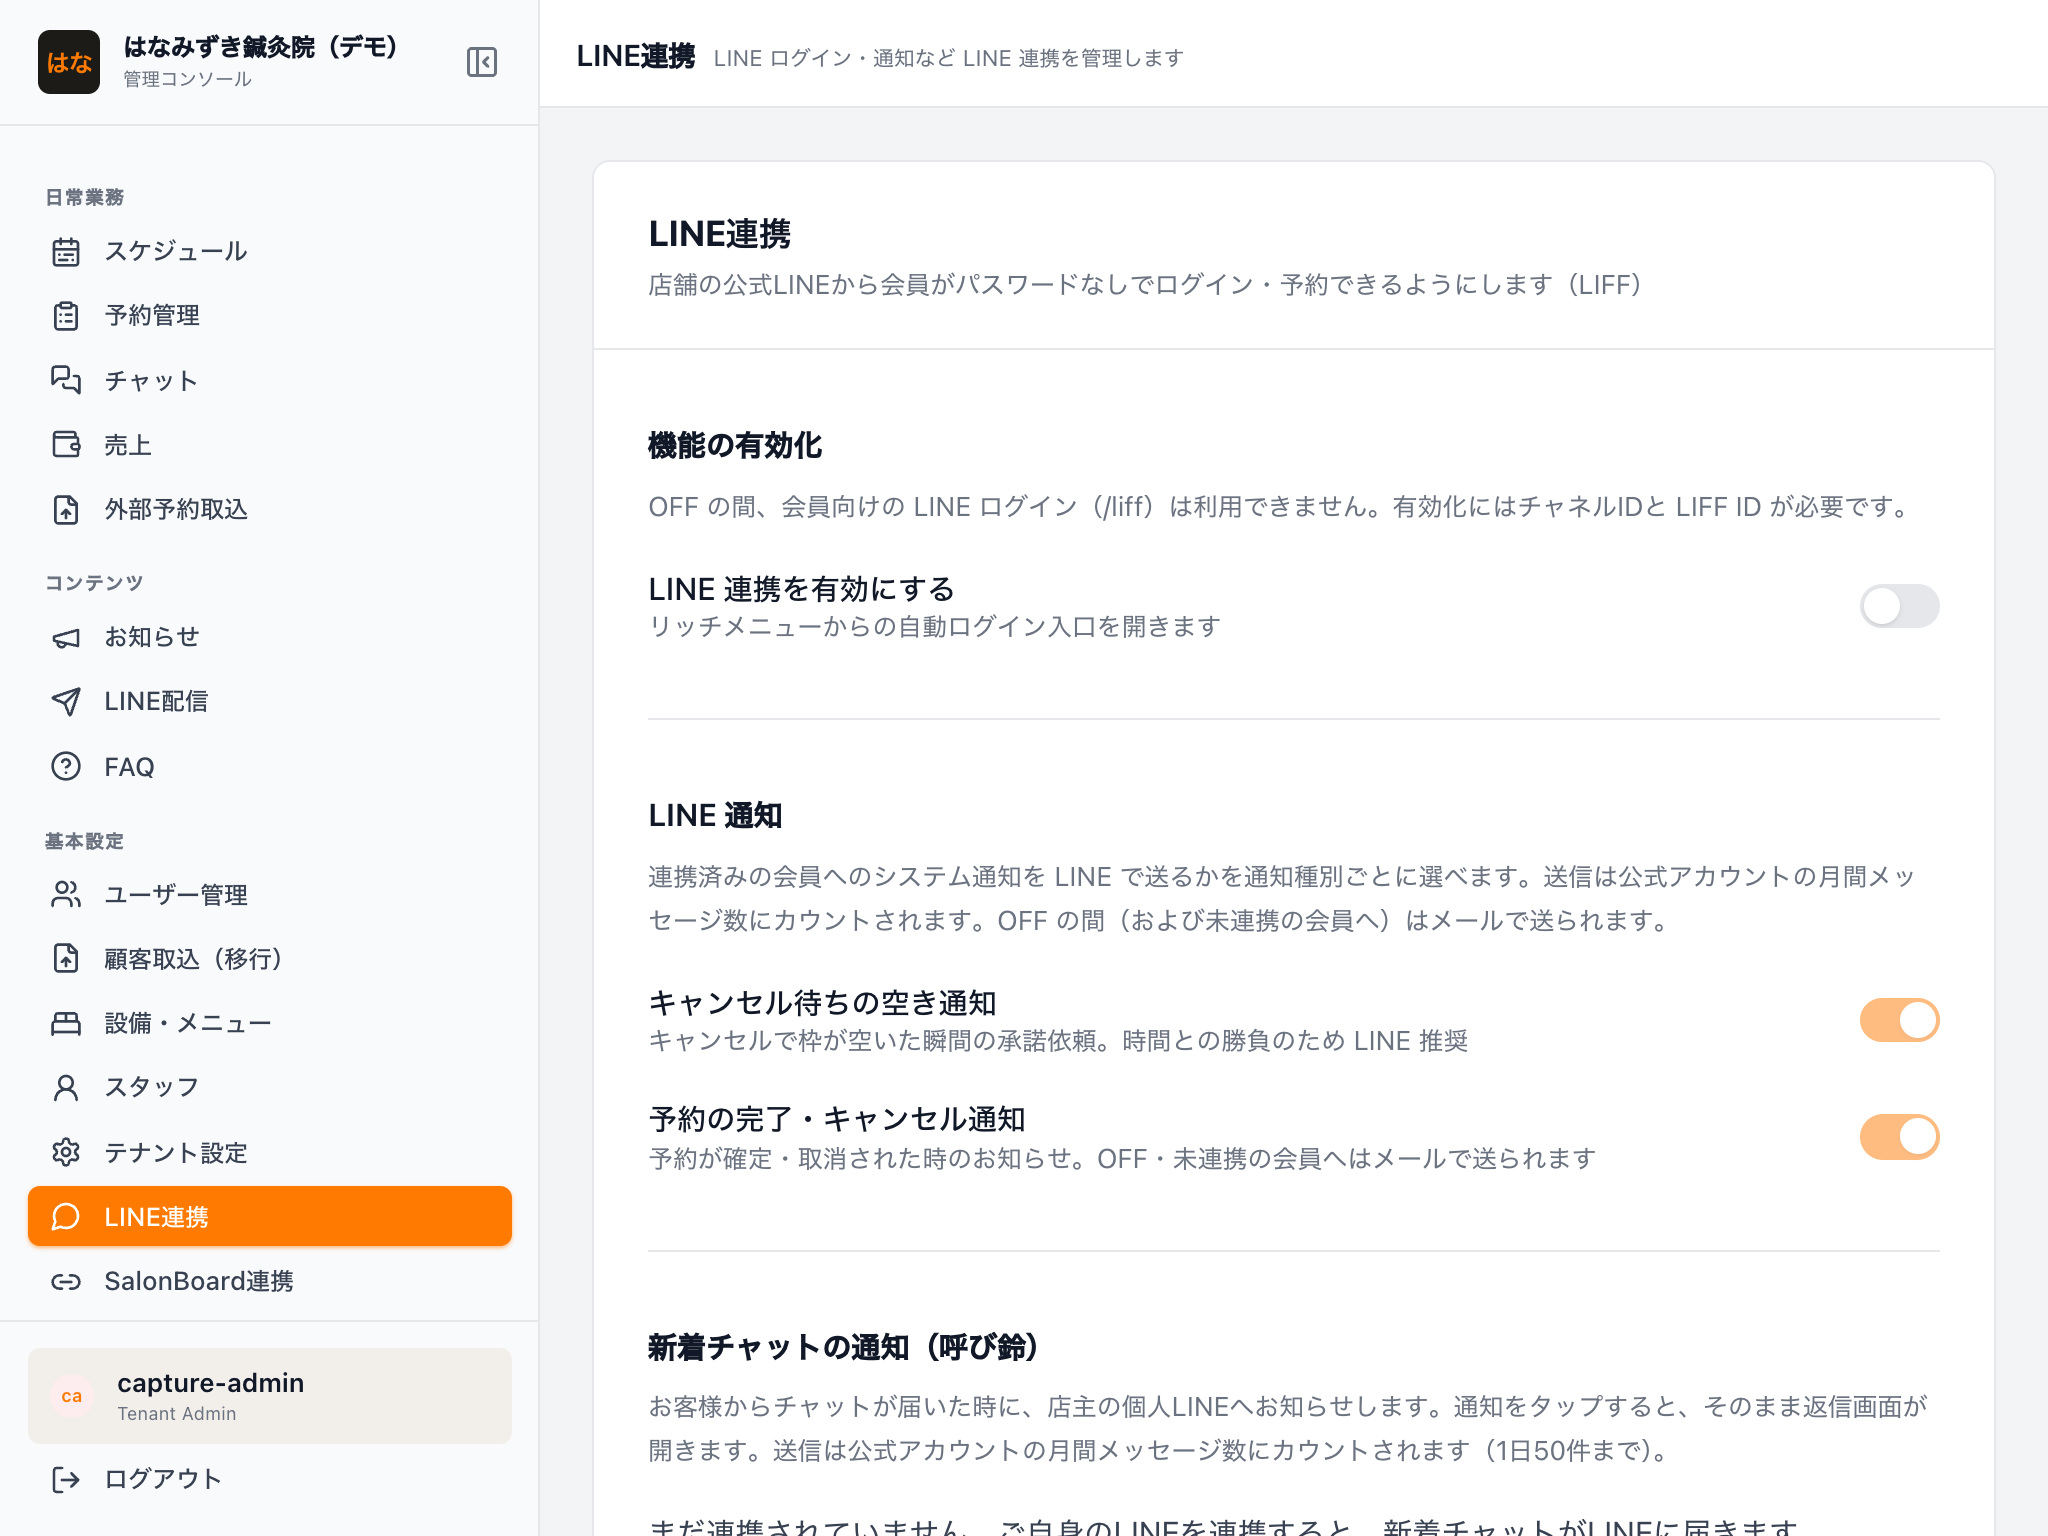The width and height of the screenshot is (2048, 1536).
Task: Open 外部予約取込 menu item
Action: (270, 509)
